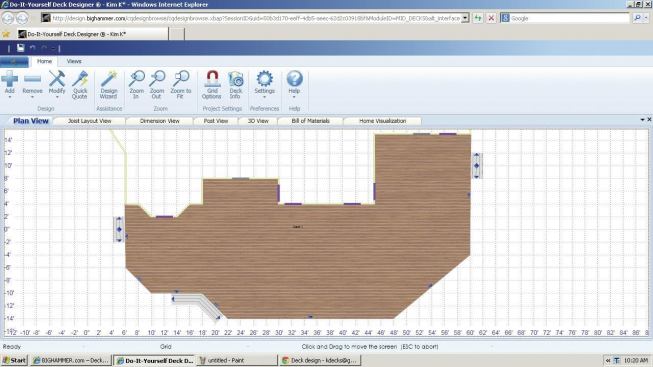Click the blank new browser tab button
Viewport: 653px width, 367px height.
[x=177, y=34]
